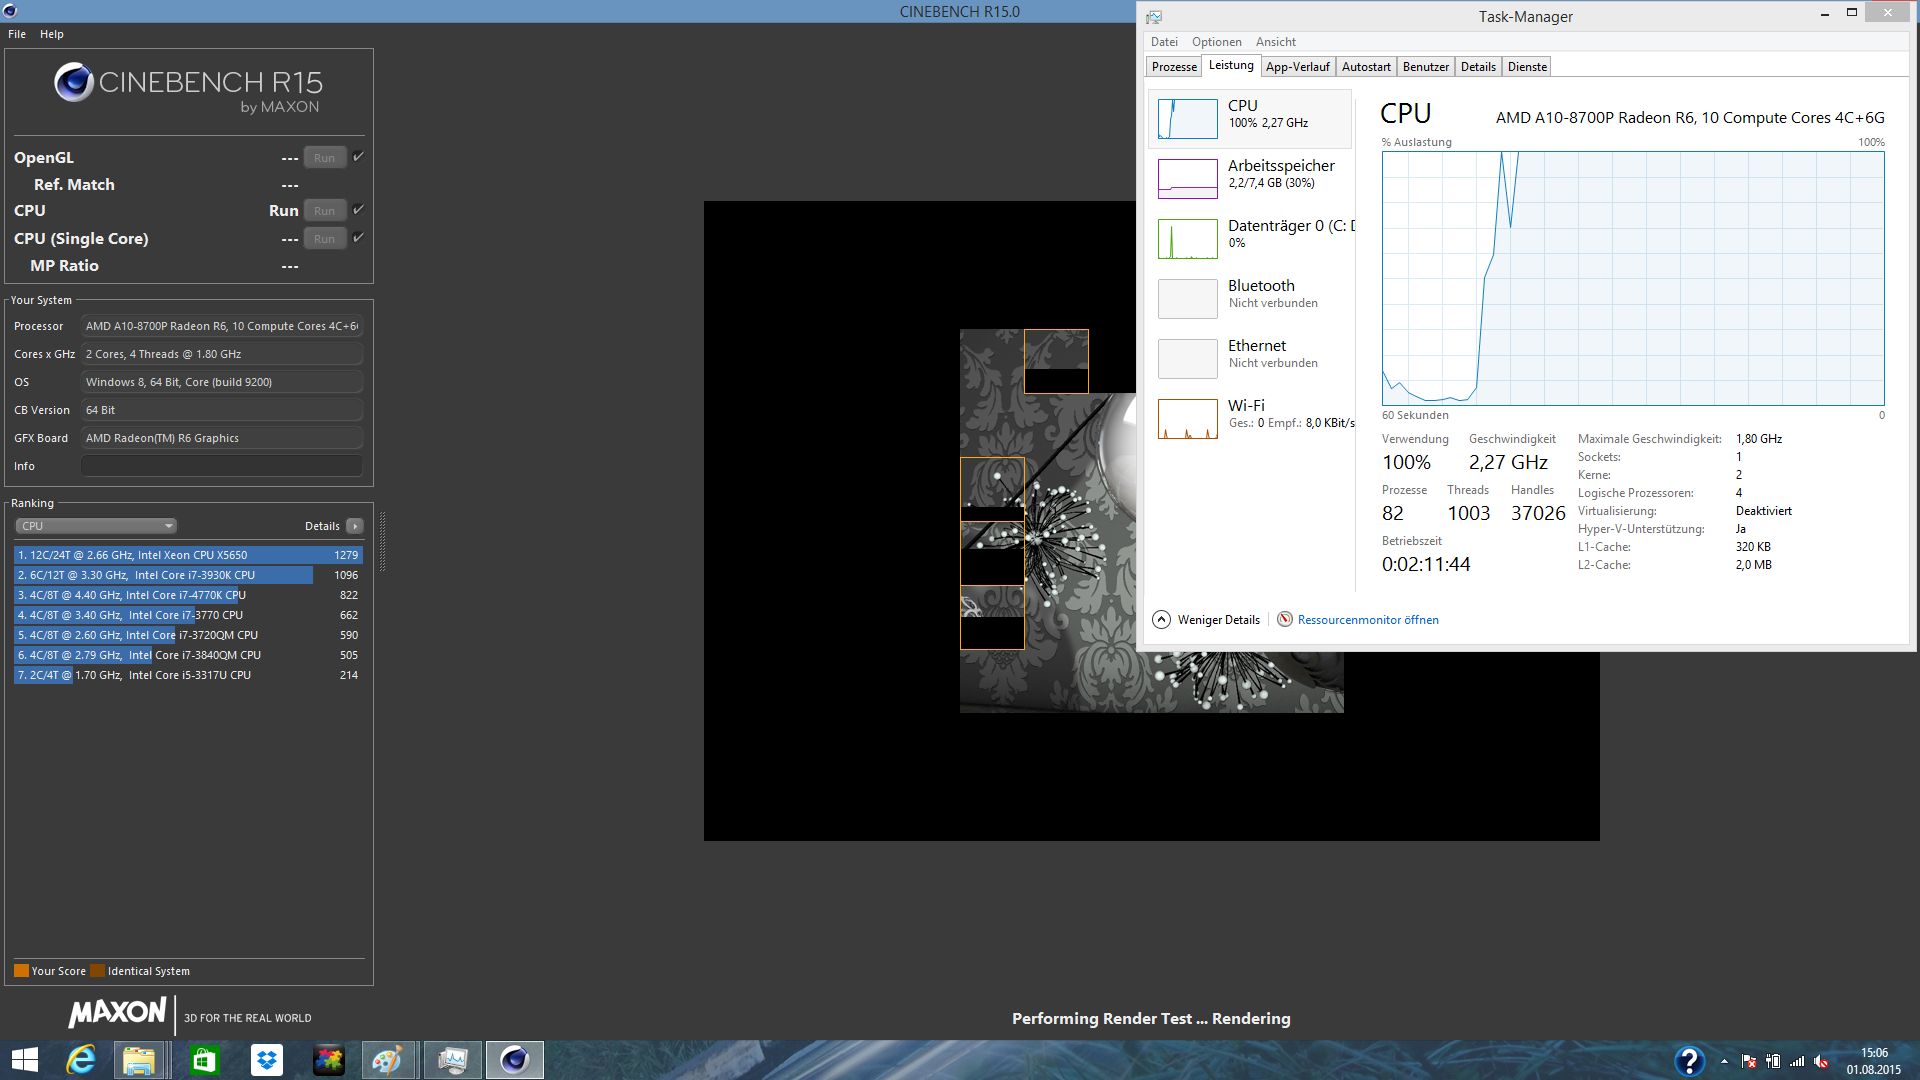Toggle the CPU test checkbox

pyautogui.click(x=358, y=210)
